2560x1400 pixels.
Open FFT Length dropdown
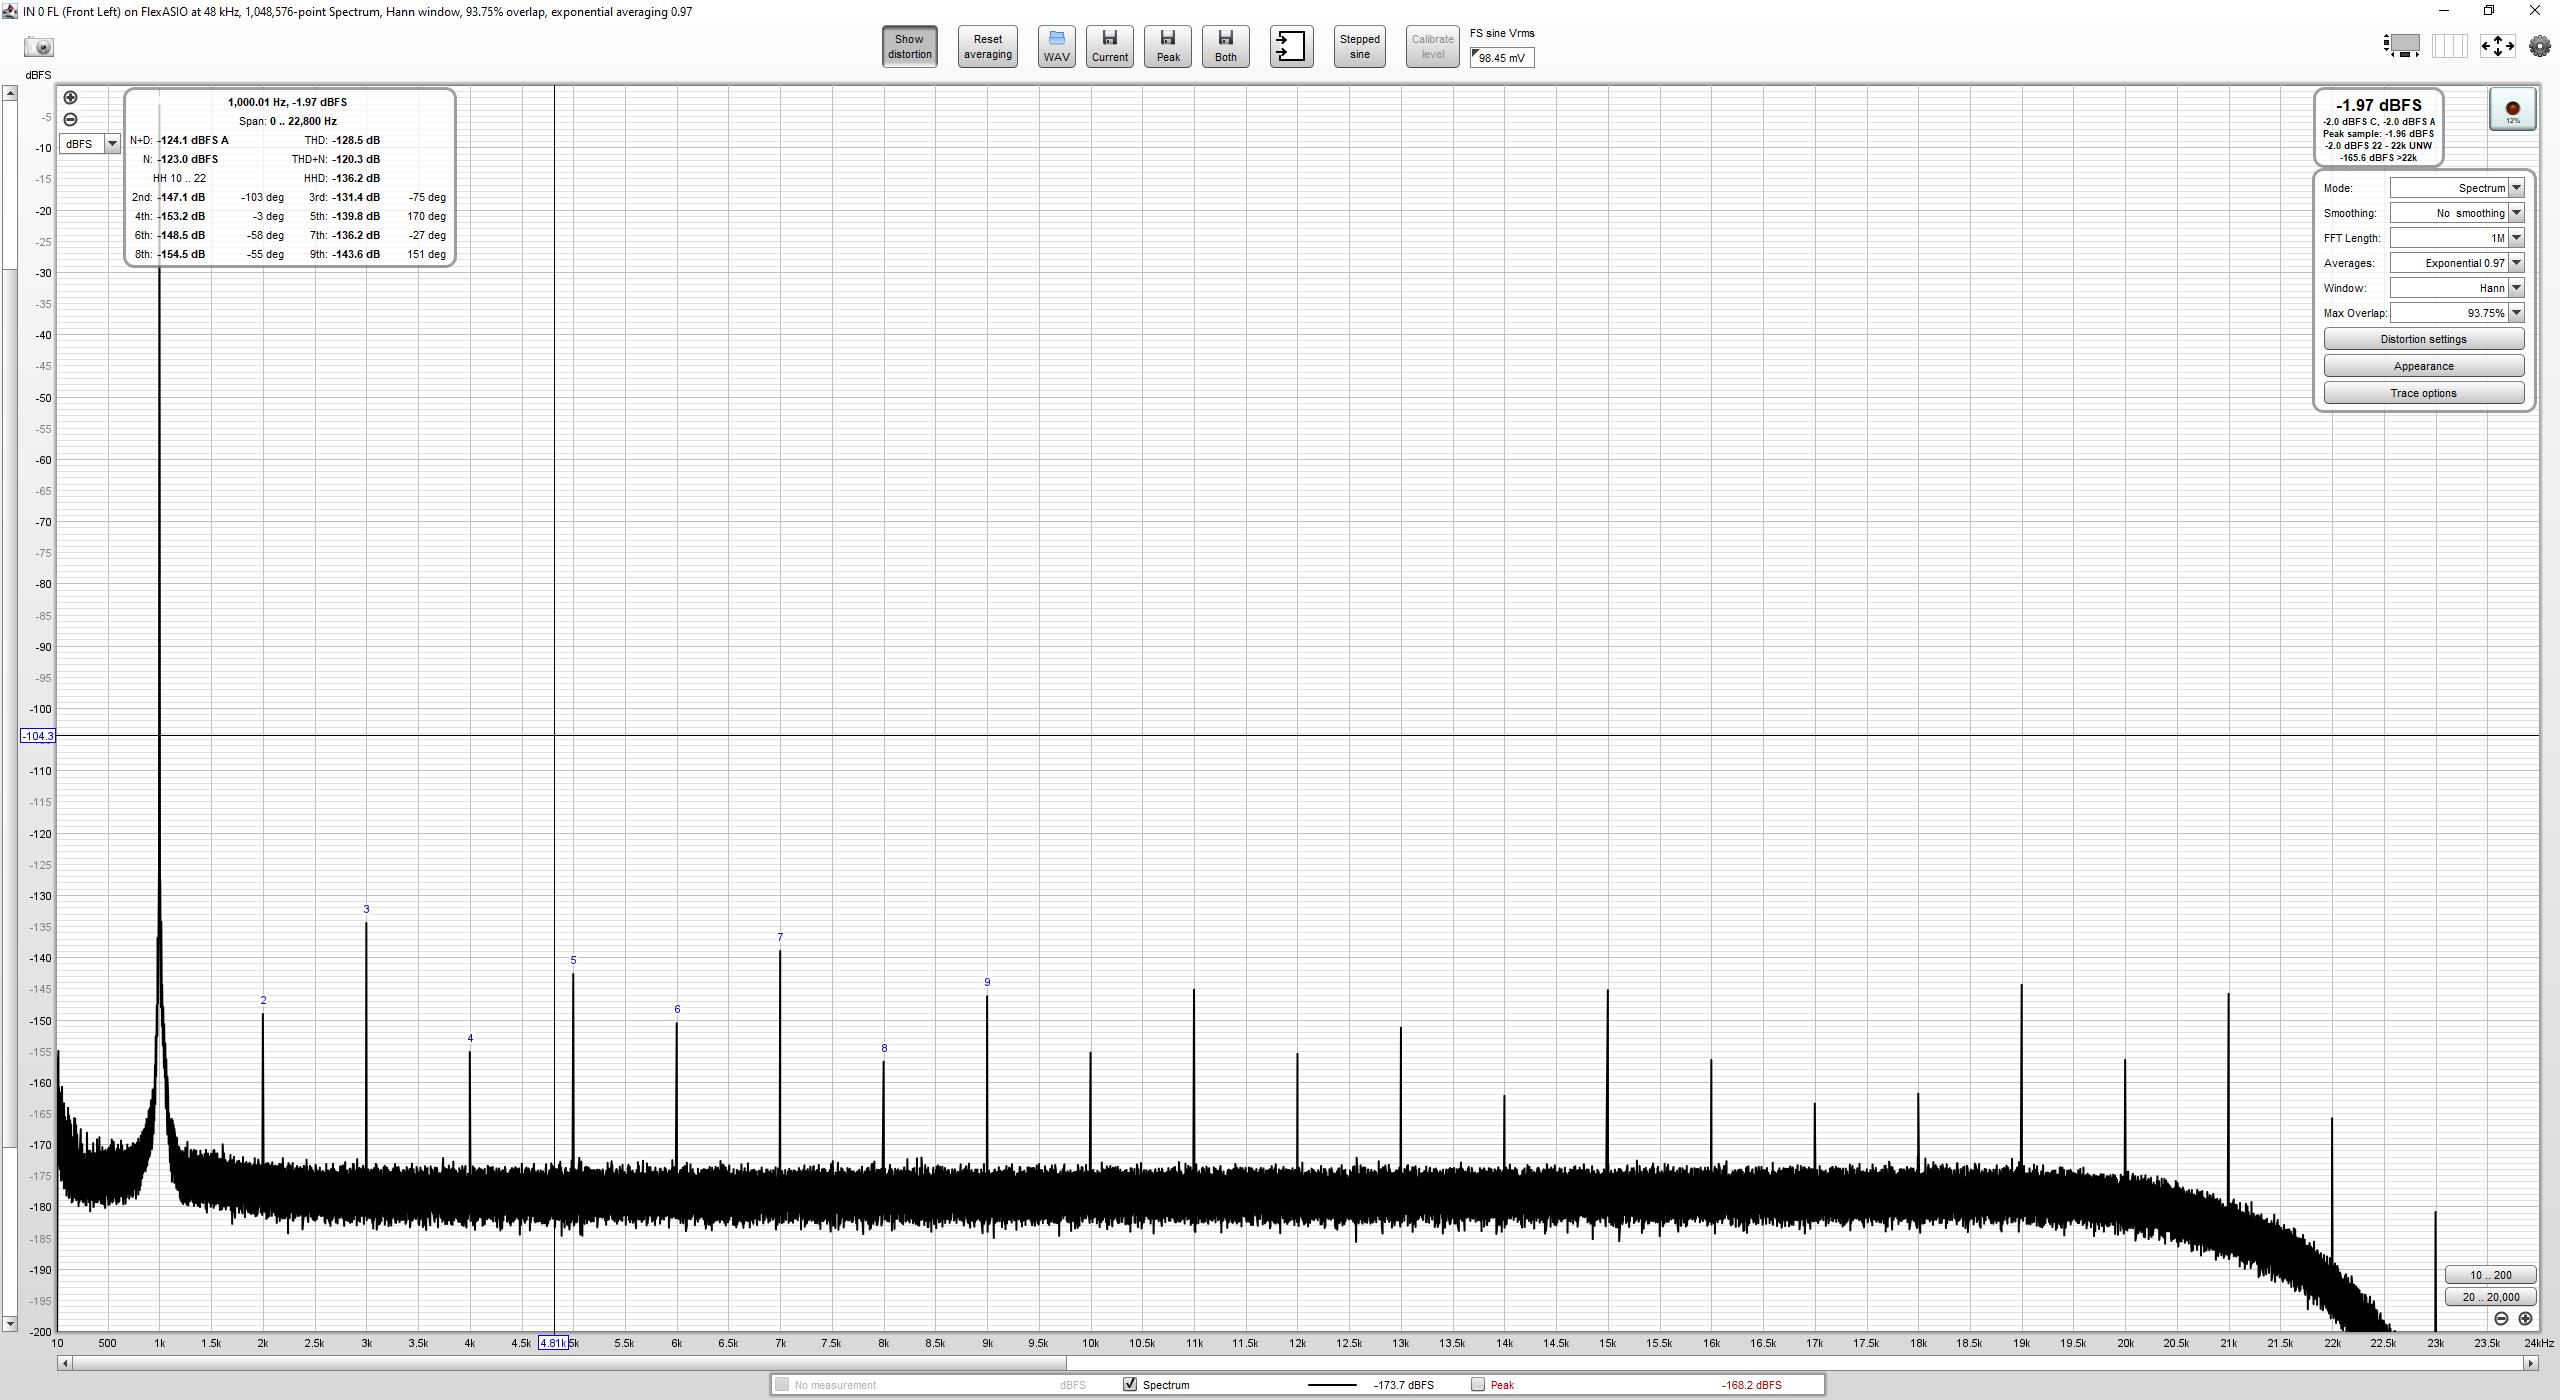coord(2457,238)
